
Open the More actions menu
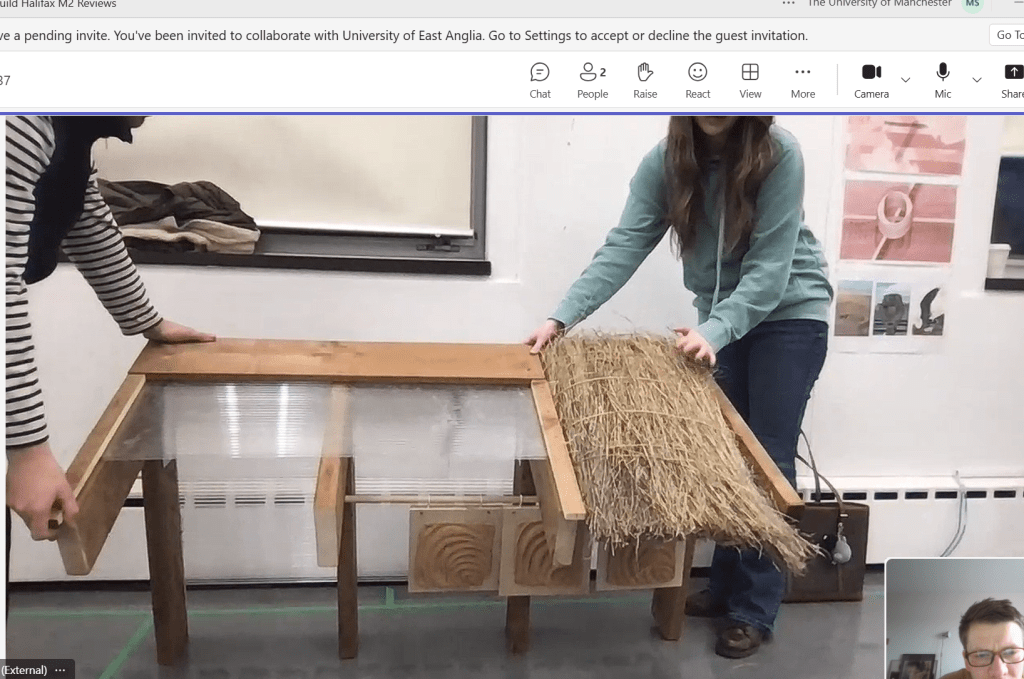[802, 80]
